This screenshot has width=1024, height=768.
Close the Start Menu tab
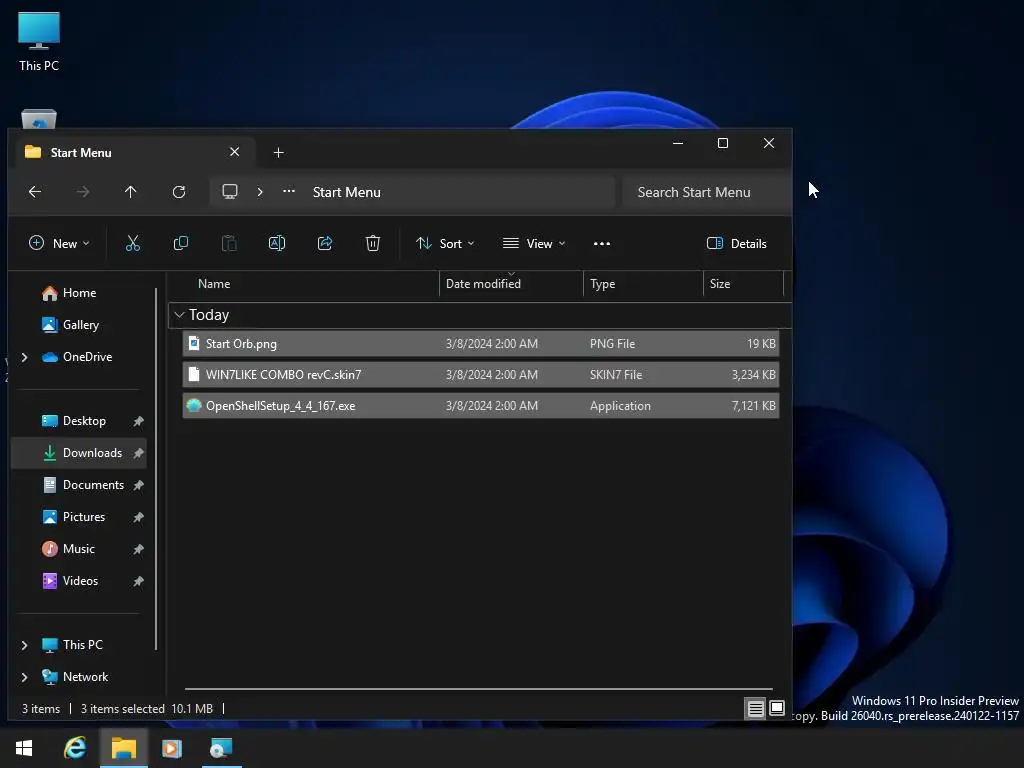pyautogui.click(x=234, y=152)
